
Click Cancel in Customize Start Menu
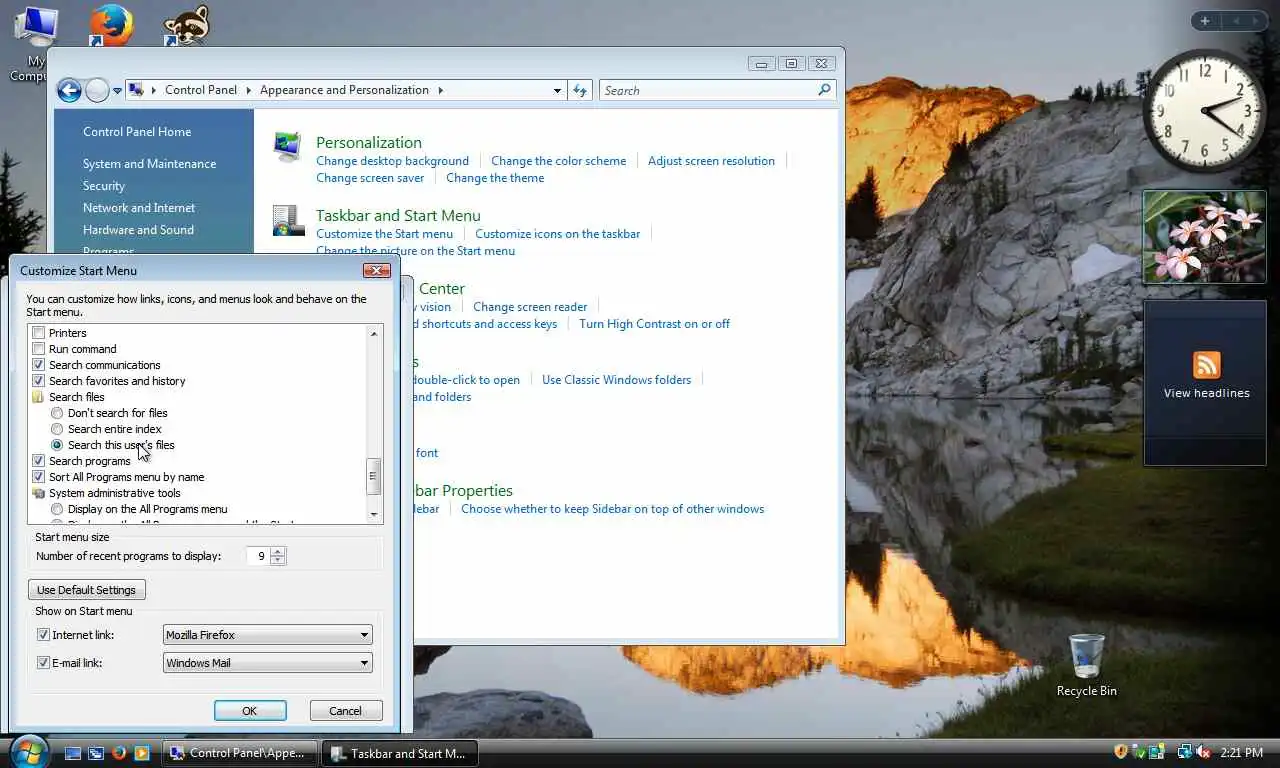[345, 711]
